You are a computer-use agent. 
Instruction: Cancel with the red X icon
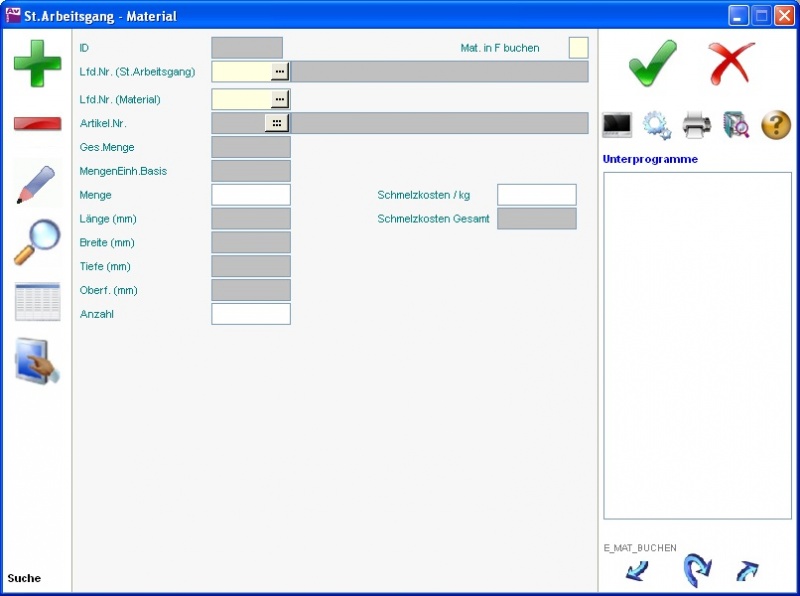coord(732,63)
